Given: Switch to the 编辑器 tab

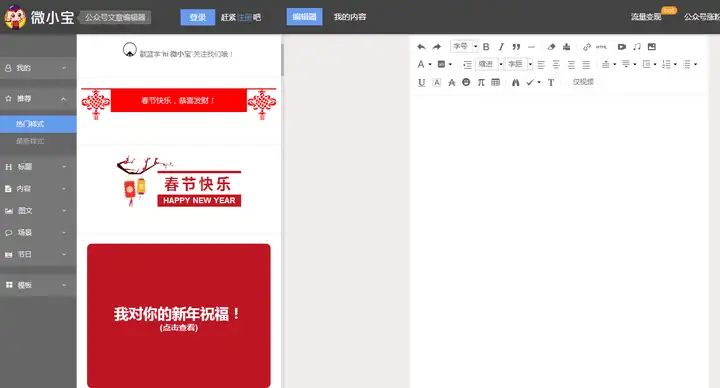Looking at the screenshot, I should click(x=304, y=17).
